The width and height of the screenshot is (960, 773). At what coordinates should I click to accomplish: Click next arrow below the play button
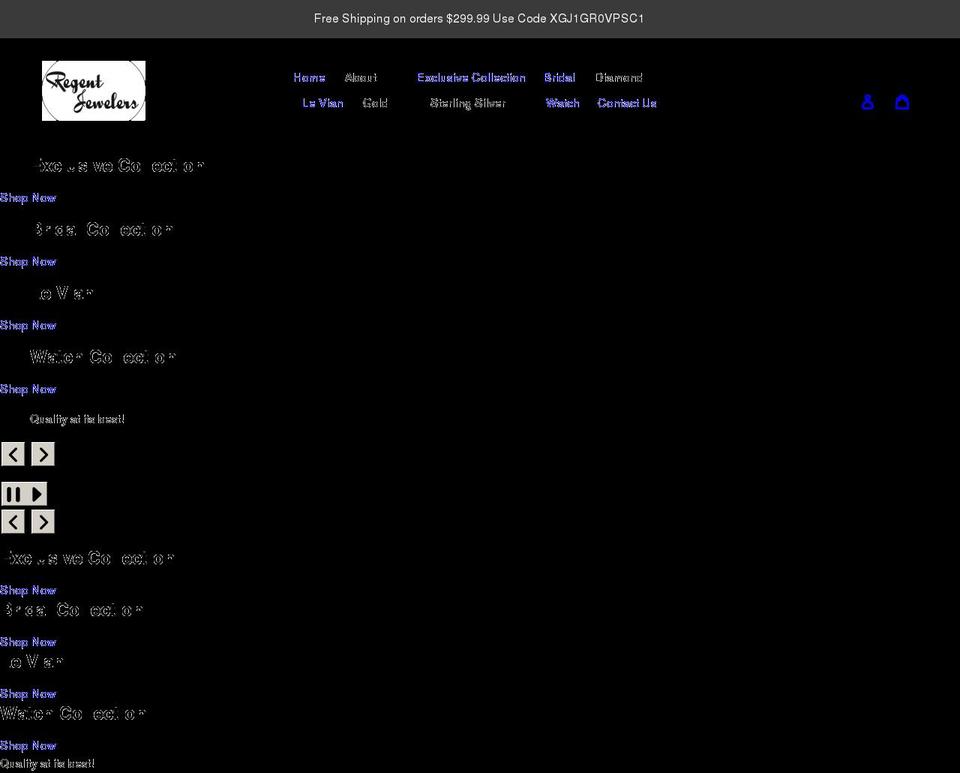click(43, 521)
